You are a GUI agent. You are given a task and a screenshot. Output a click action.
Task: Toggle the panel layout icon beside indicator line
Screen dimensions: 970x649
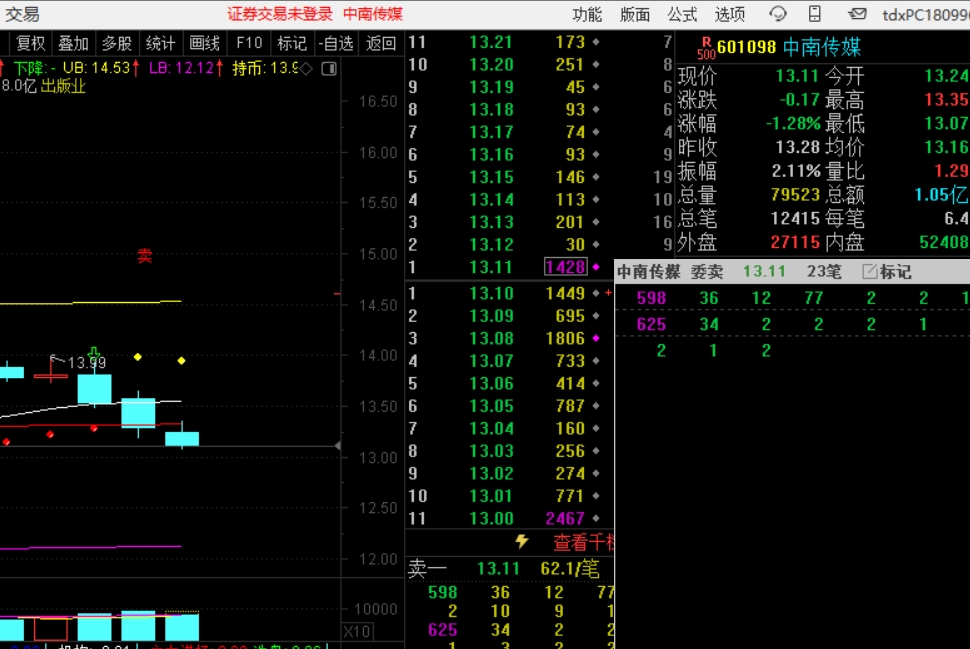[x=329, y=68]
